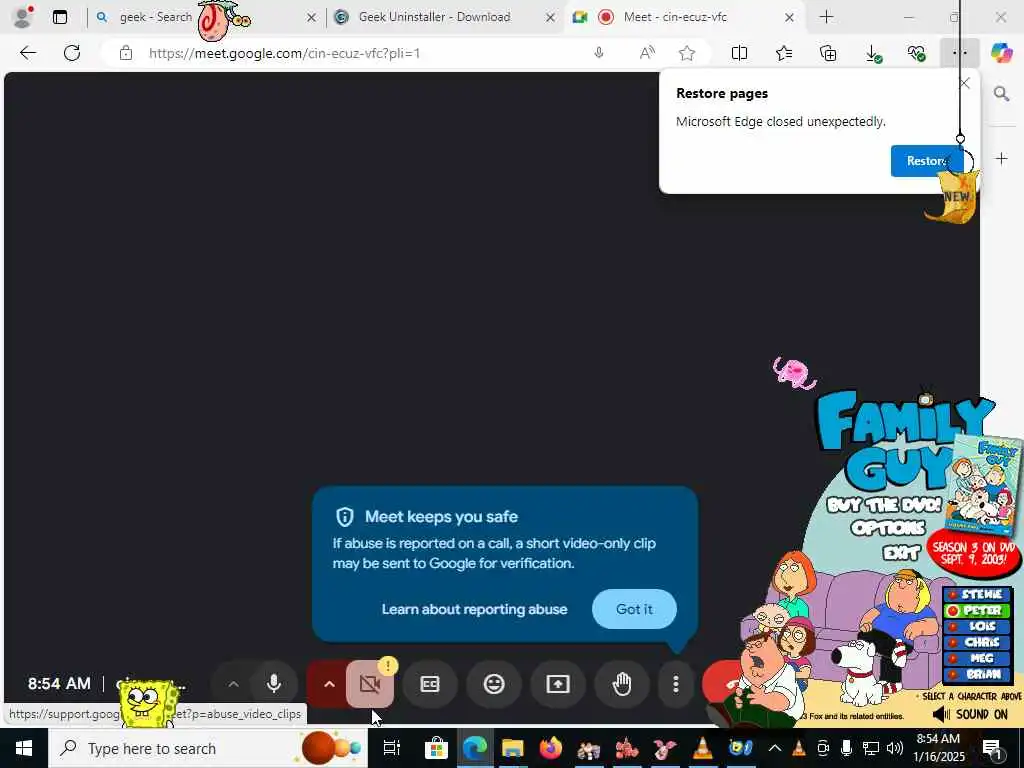Open Meet more options three-dot menu
Viewport: 1024px width, 768px height.
(x=676, y=684)
